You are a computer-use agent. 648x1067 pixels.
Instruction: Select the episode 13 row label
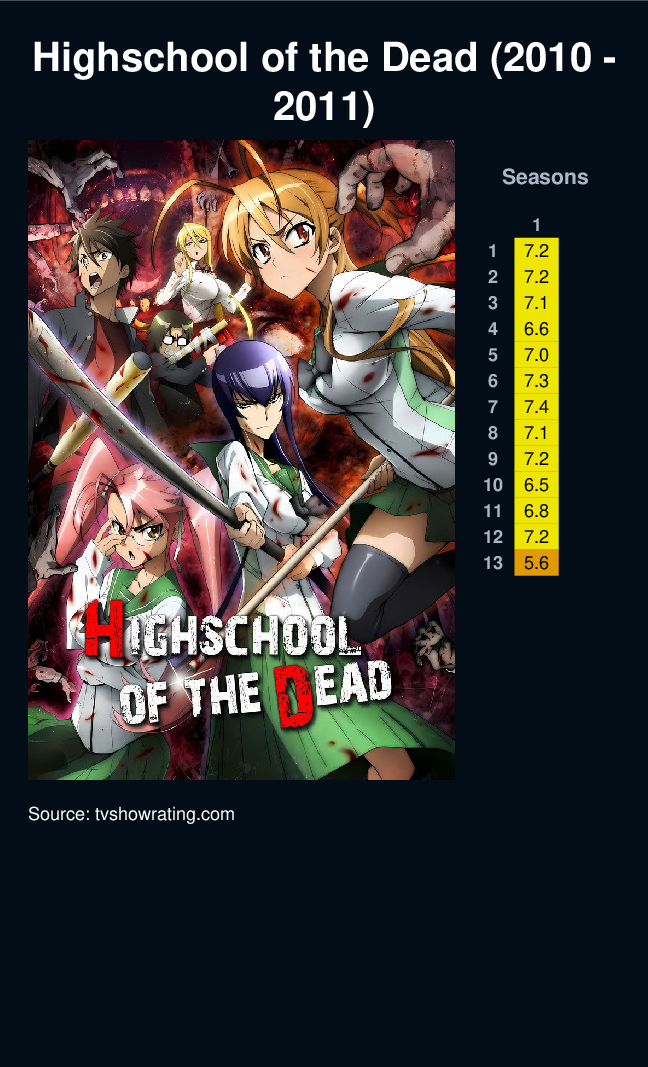click(493, 563)
